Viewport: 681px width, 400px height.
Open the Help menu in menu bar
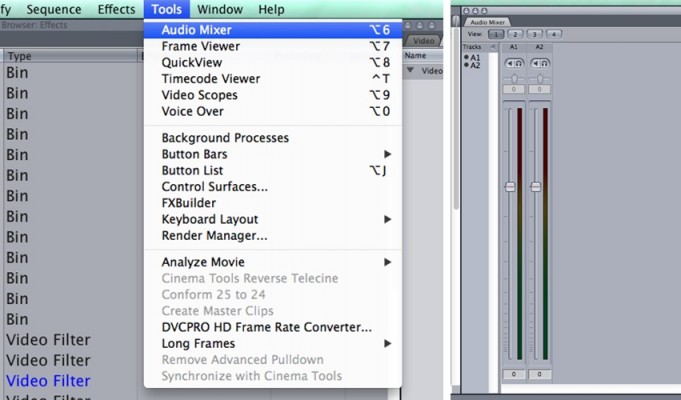pos(271,9)
